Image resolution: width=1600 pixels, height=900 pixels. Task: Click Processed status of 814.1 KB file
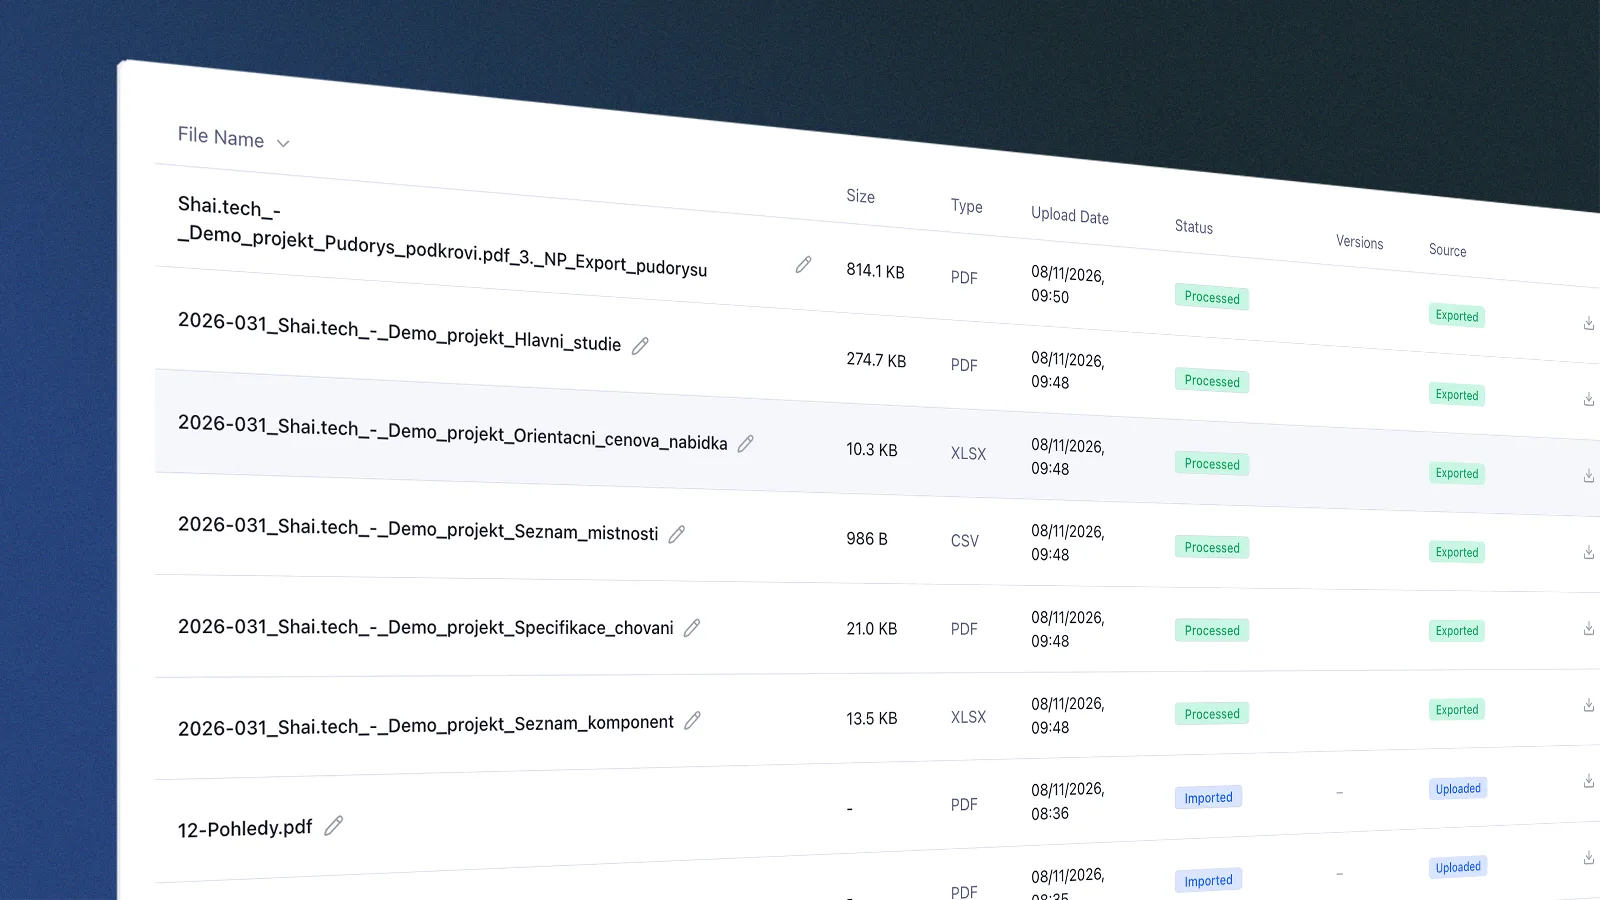click(1212, 297)
